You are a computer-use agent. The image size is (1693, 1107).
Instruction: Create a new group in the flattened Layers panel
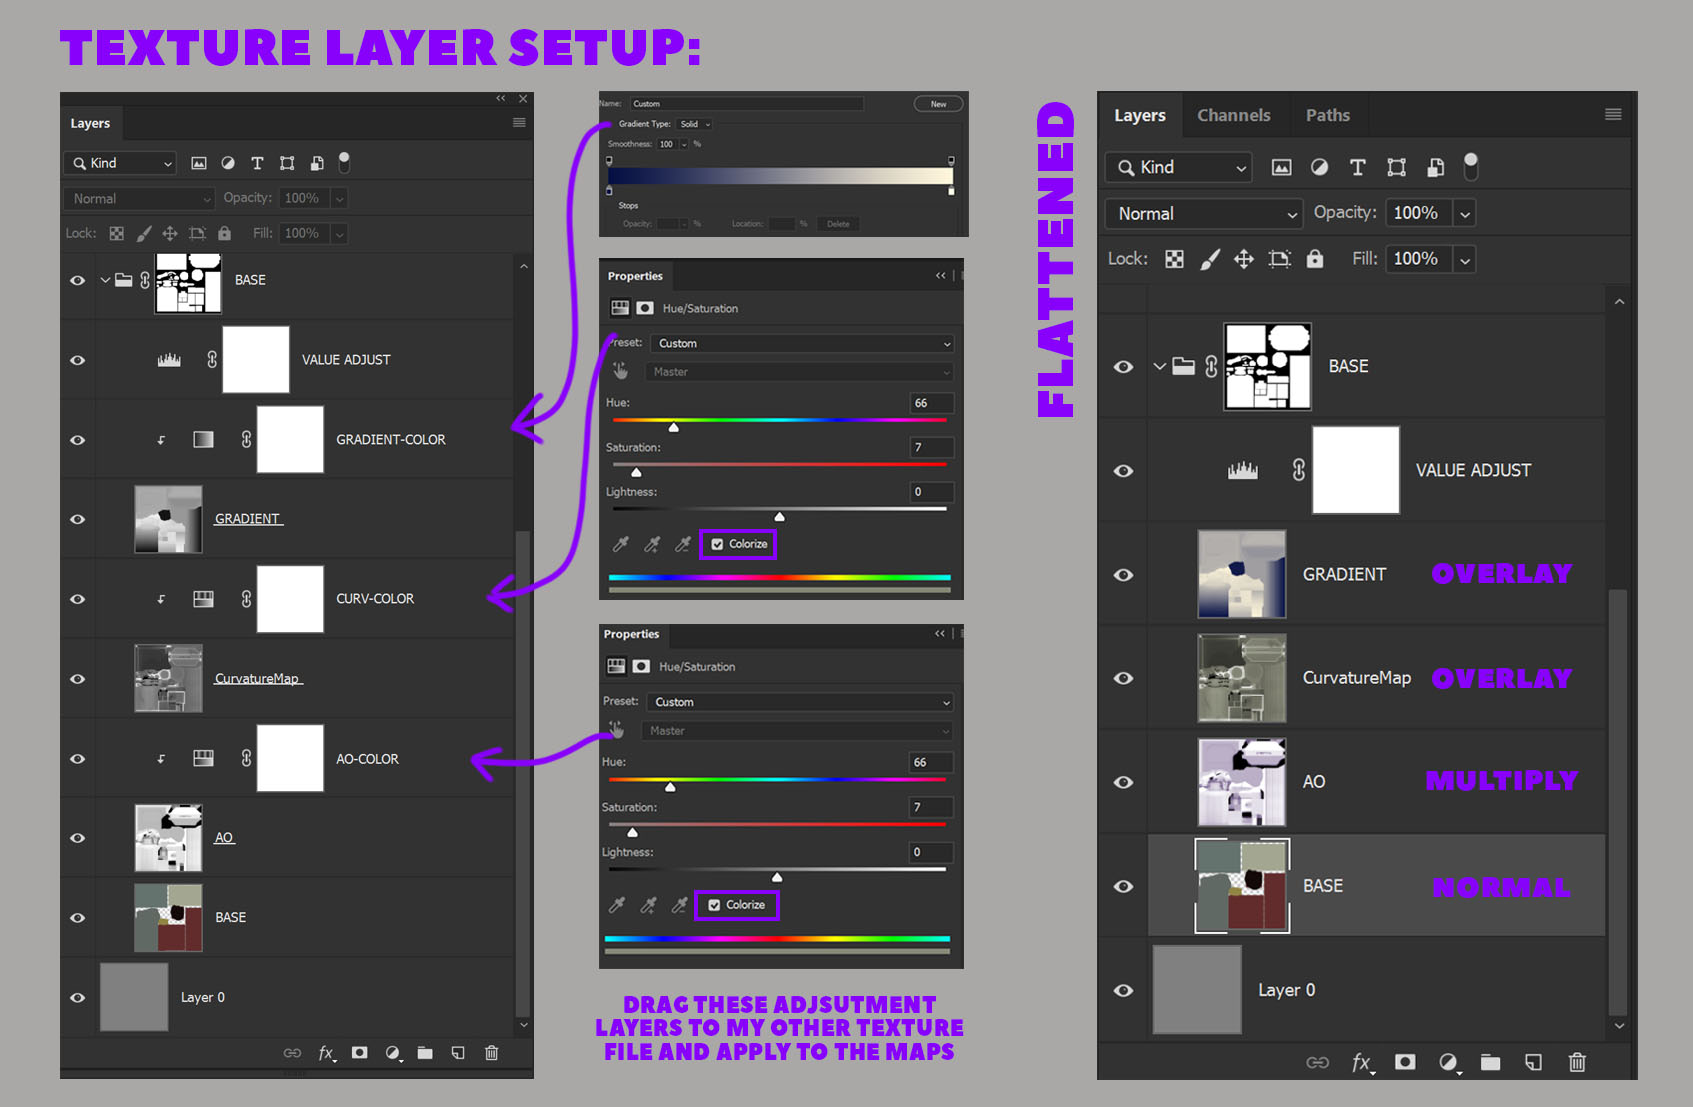pyautogui.click(x=1490, y=1062)
